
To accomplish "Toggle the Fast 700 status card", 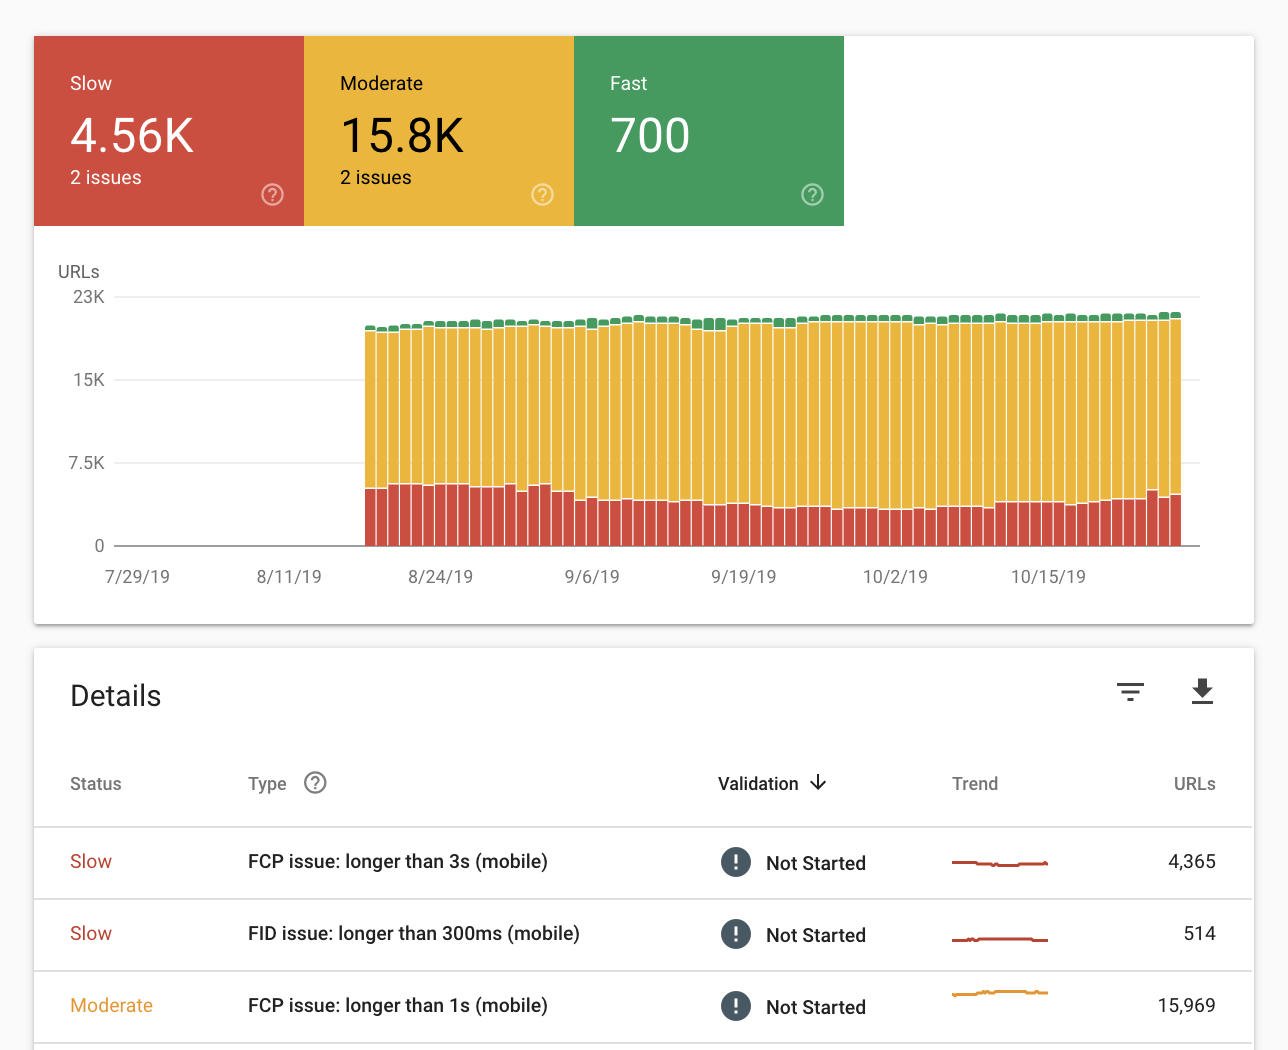I will [x=709, y=131].
